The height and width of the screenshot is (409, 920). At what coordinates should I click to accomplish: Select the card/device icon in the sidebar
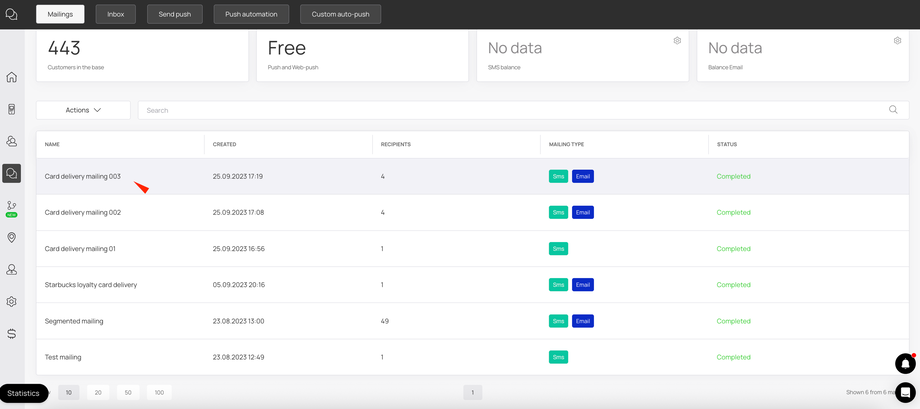[x=11, y=109]
